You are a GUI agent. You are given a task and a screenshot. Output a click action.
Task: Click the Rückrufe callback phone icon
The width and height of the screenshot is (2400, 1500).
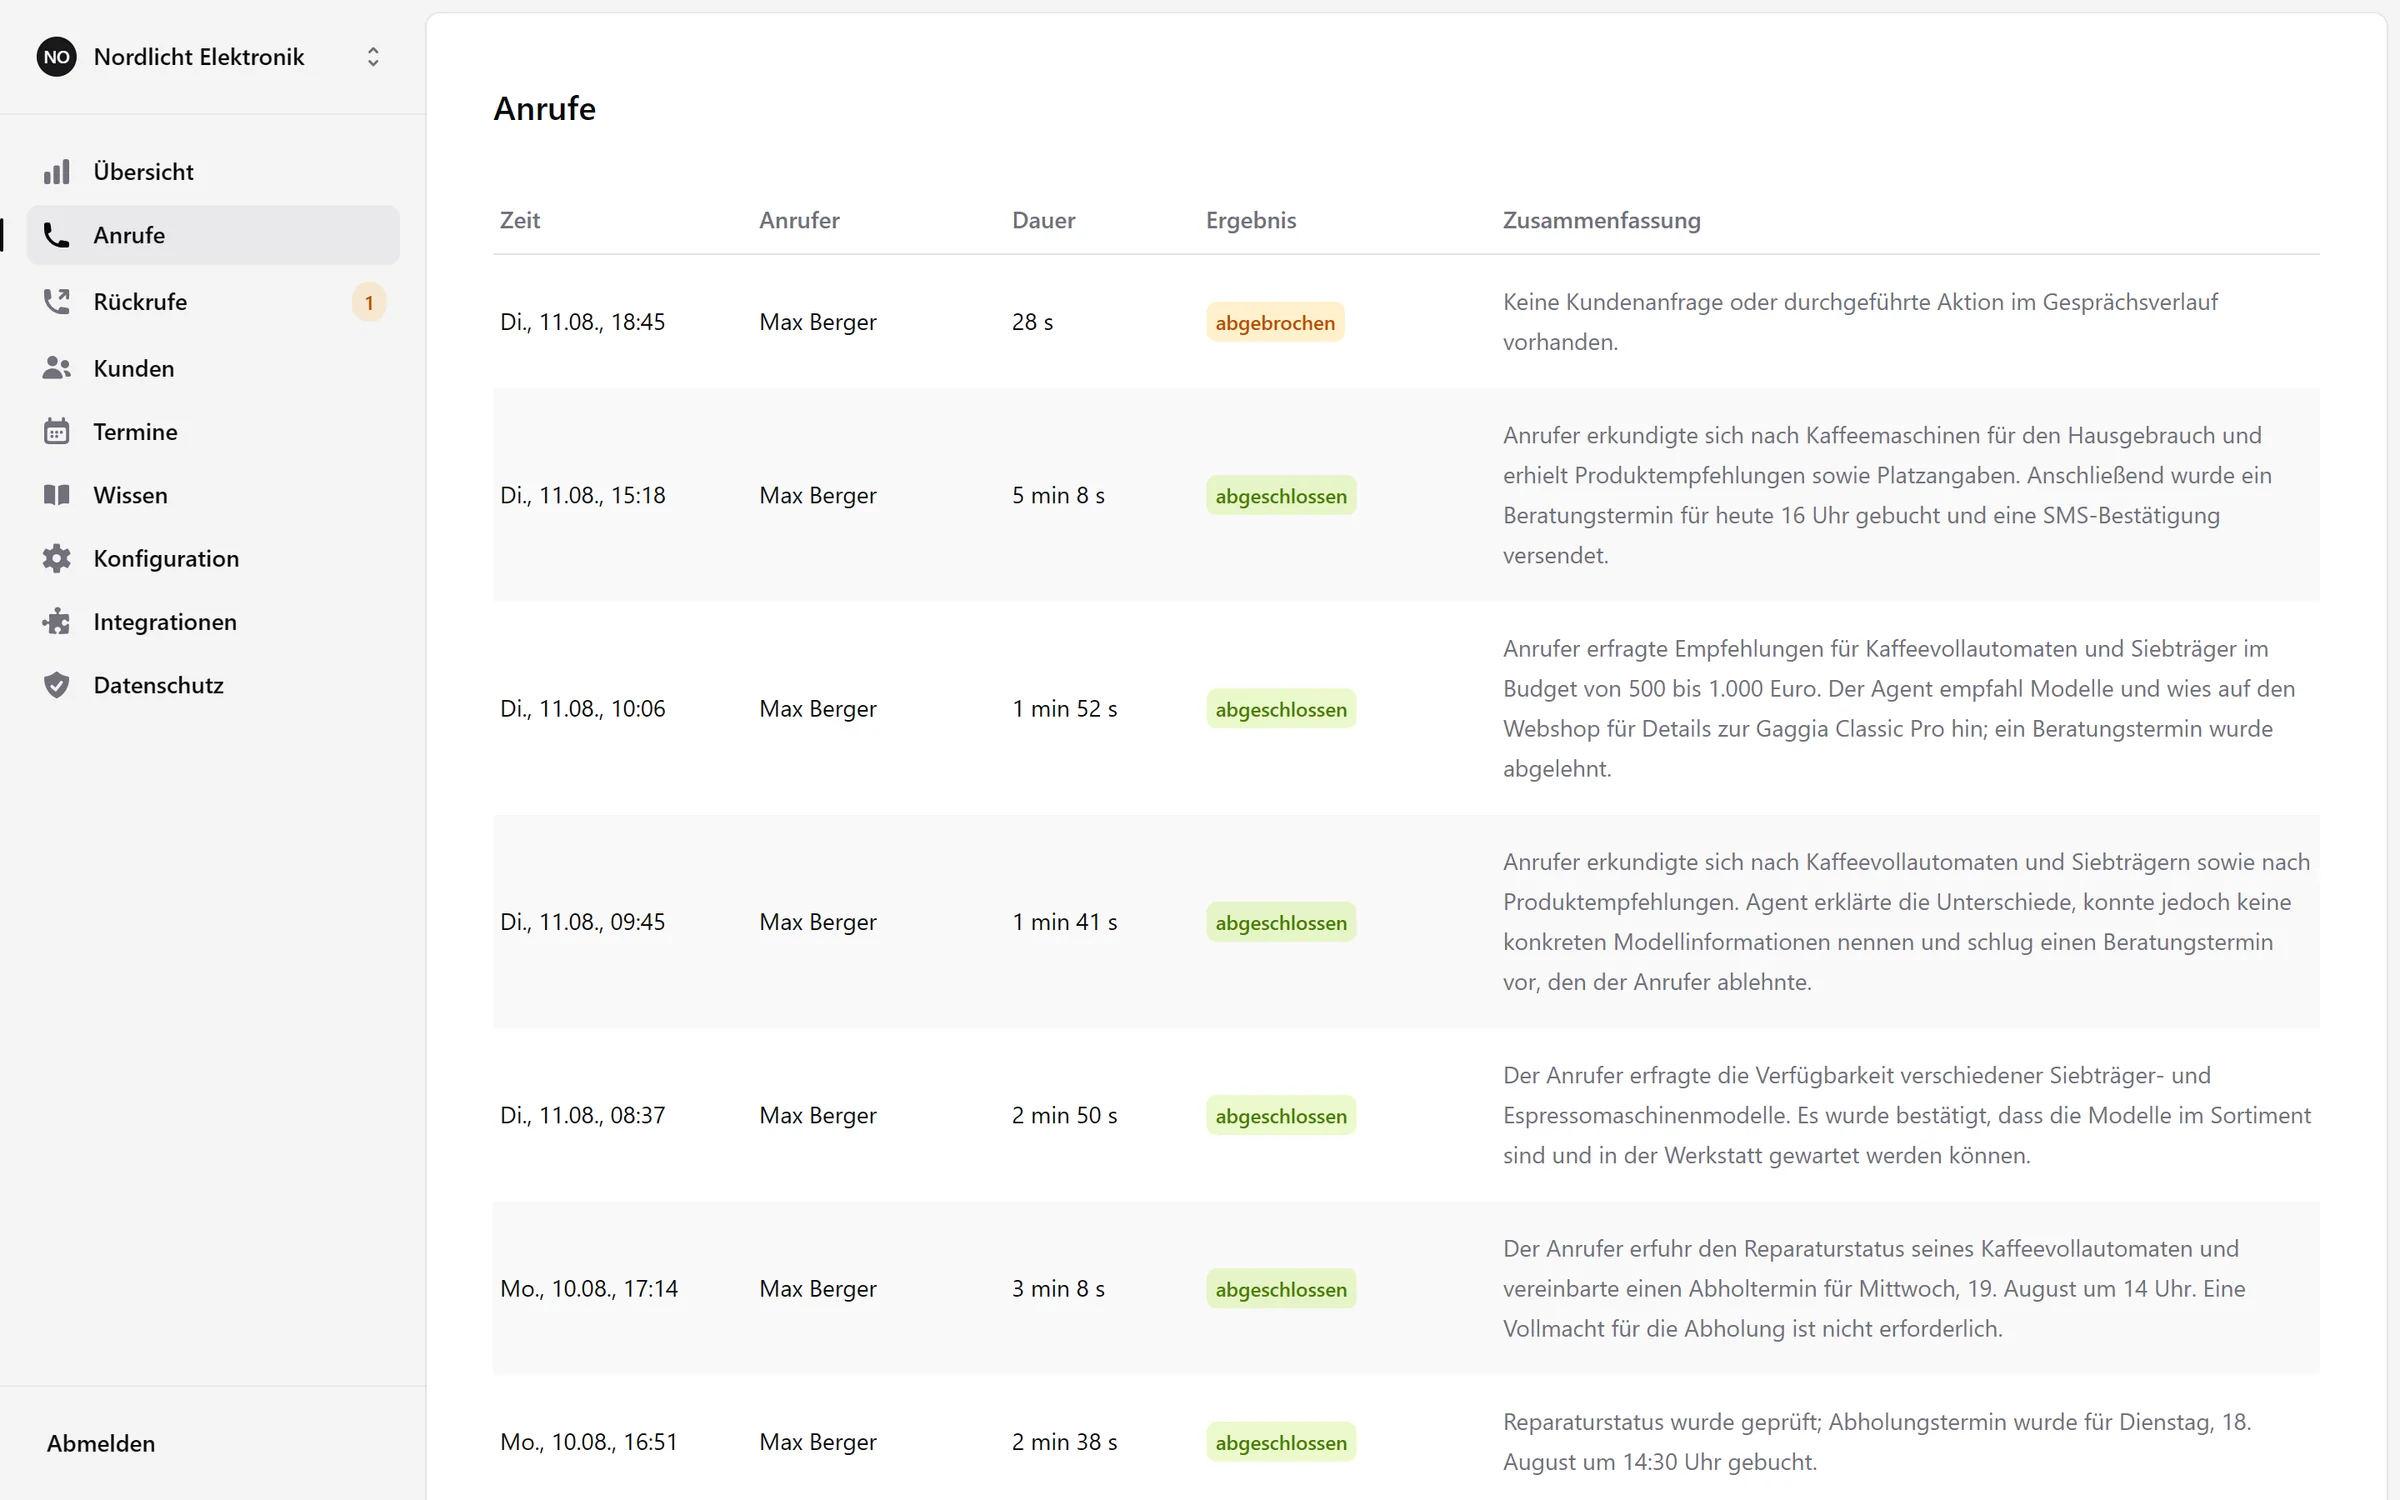(x=57, y=302)
